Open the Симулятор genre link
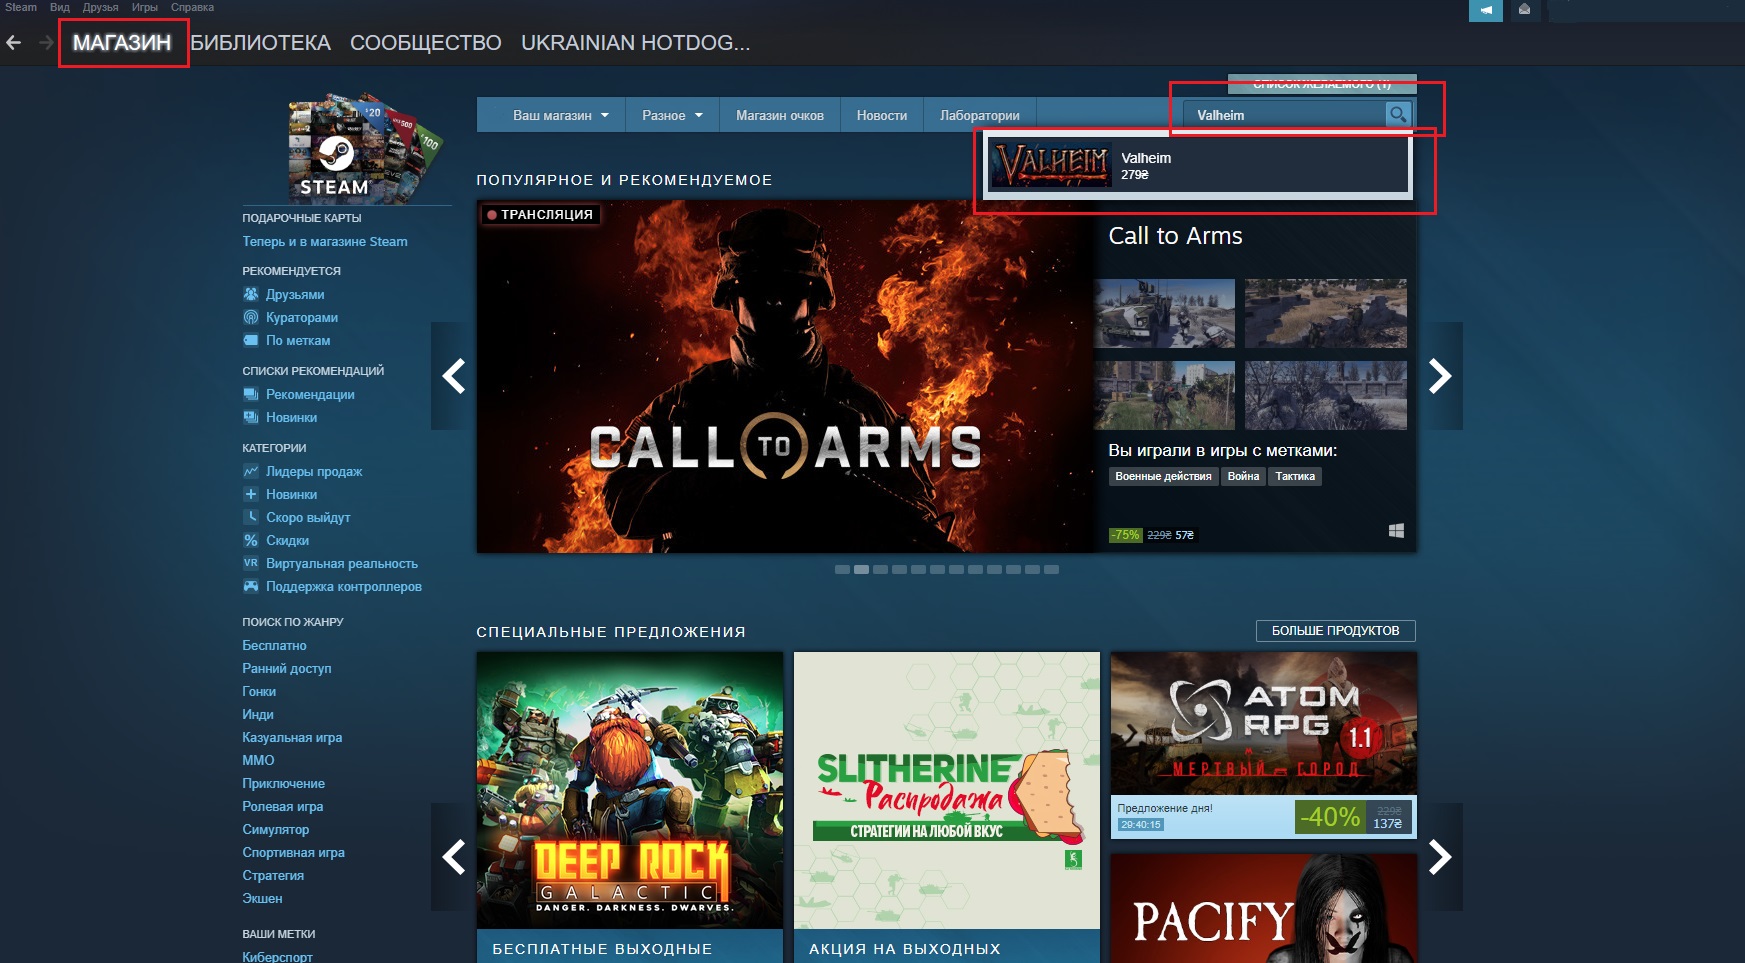The image size is (1745, 963). pos(276,829)
